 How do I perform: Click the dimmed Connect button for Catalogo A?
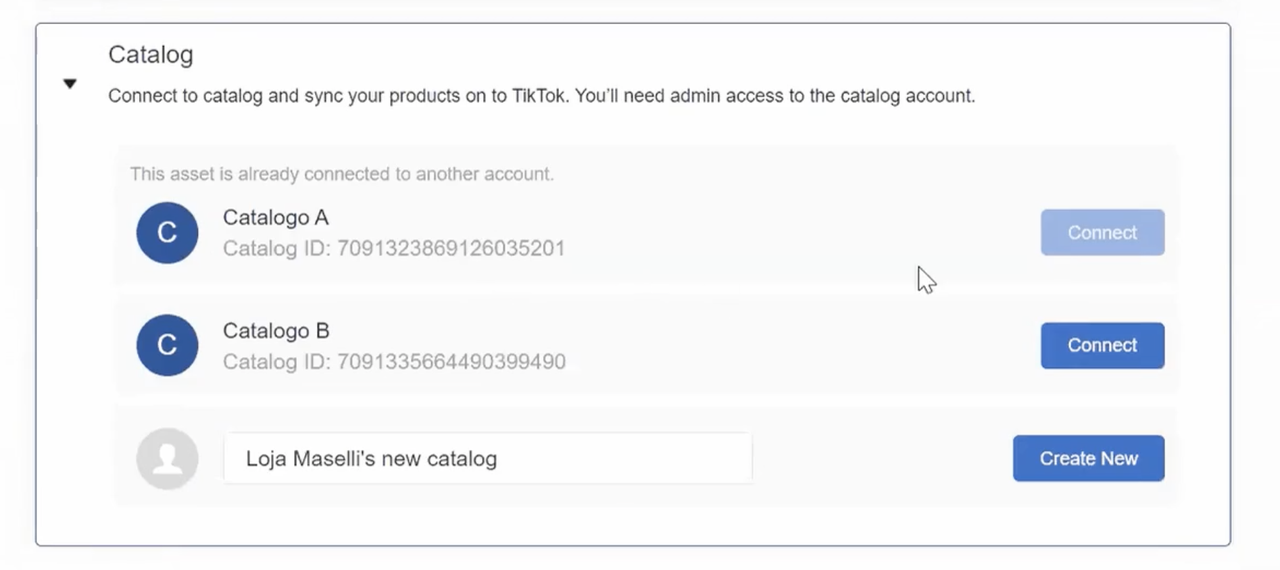[1102, 232]
